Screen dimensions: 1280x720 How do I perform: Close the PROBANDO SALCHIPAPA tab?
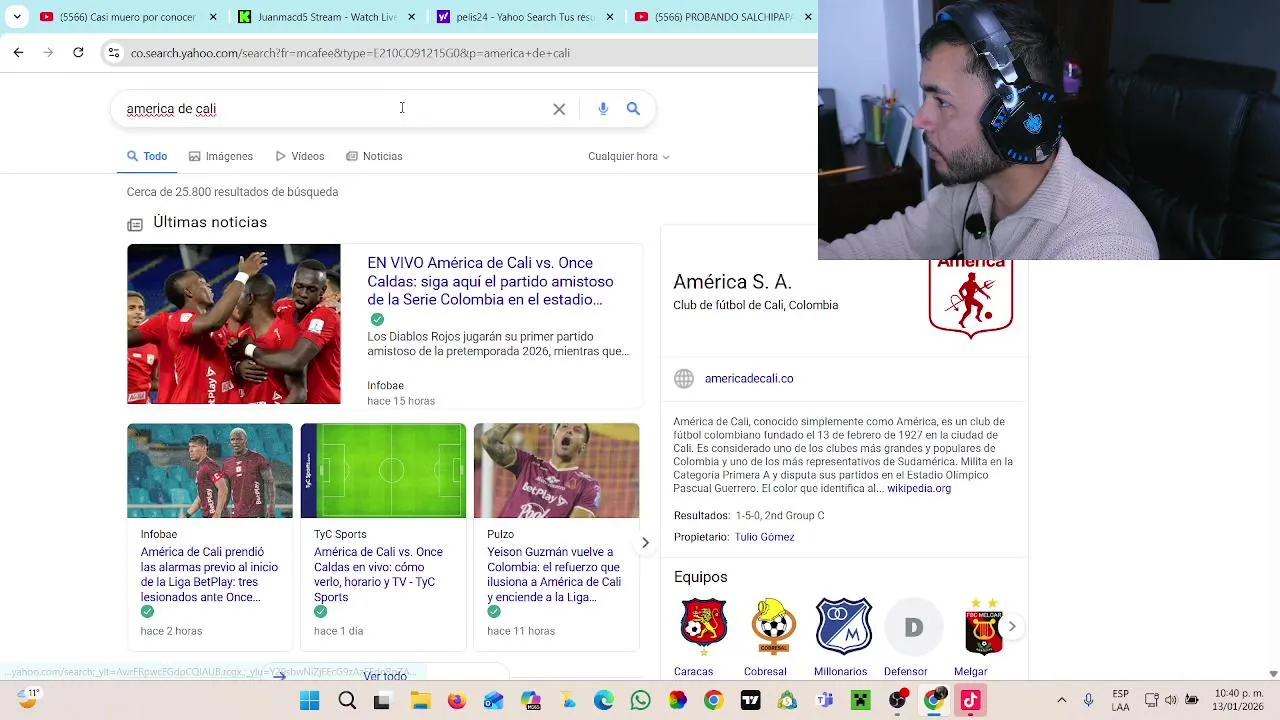pyautogui.click(x=808, y=17)
